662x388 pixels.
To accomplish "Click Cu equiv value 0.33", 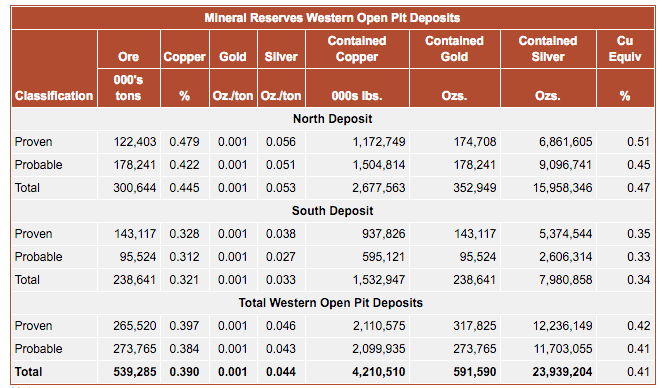I will click(x=638, y=257).
